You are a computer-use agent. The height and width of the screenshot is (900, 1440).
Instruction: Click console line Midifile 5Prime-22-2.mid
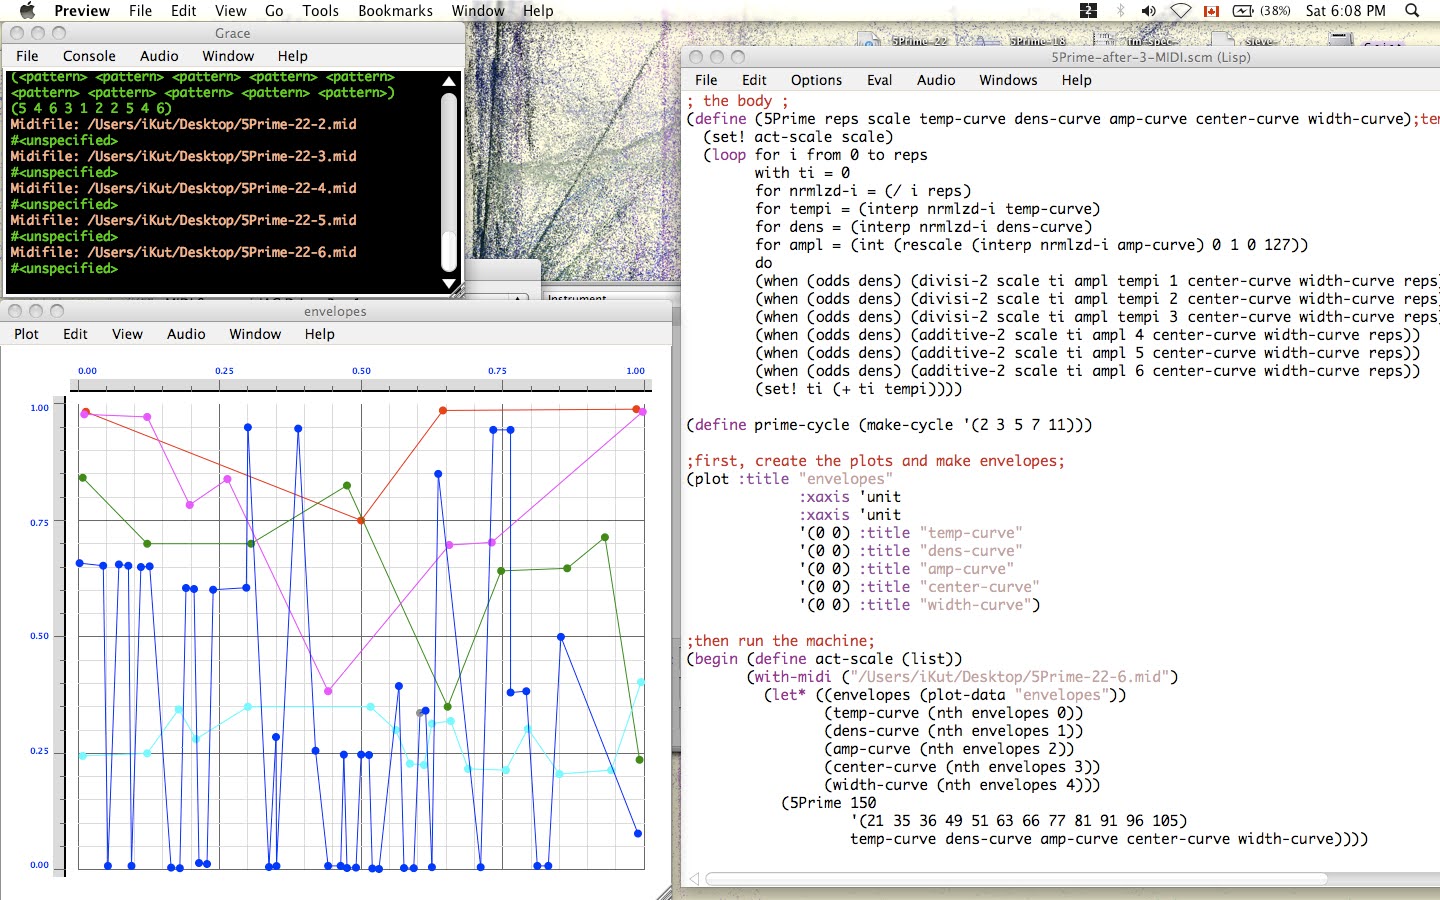pyautogui.click(x=183, y=124)
